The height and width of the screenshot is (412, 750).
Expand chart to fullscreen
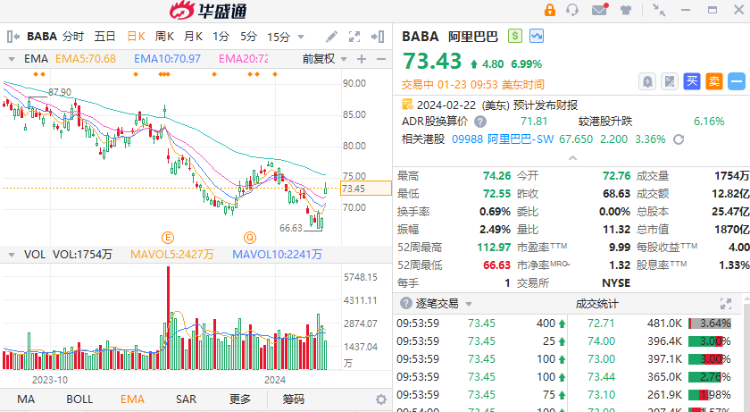coord(354,36)
